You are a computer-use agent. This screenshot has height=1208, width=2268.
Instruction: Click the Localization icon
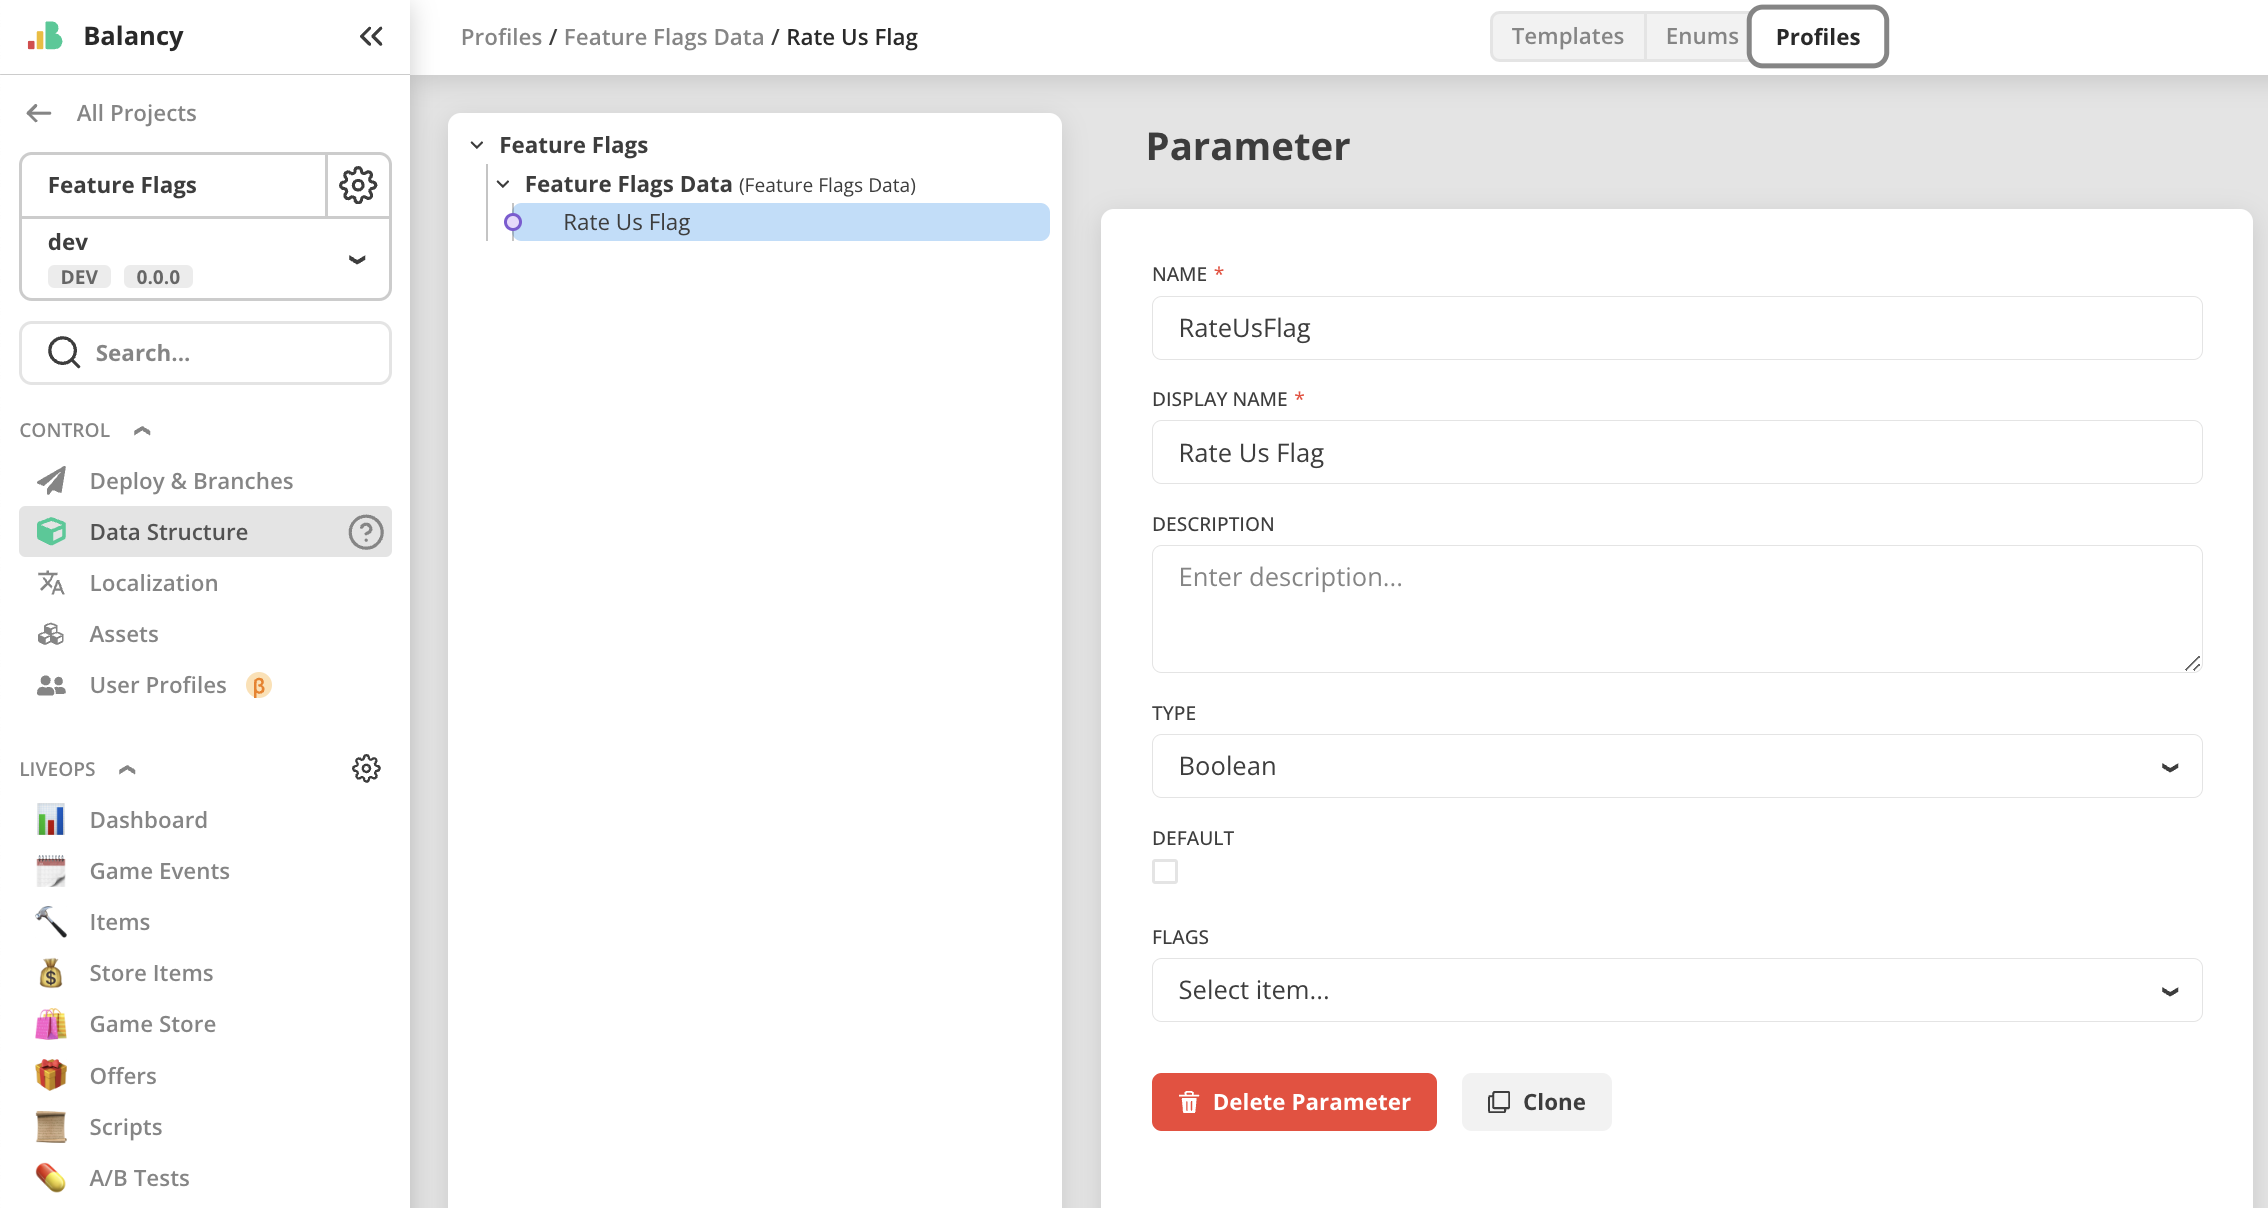click(x=51, y=582)
